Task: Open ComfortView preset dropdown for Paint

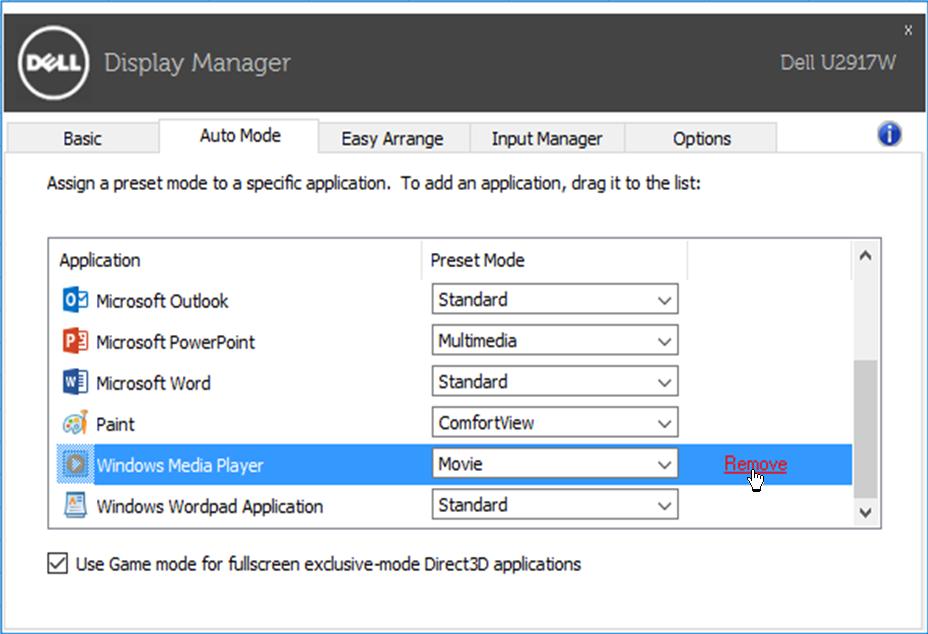Action: click(x=555, y=423)
